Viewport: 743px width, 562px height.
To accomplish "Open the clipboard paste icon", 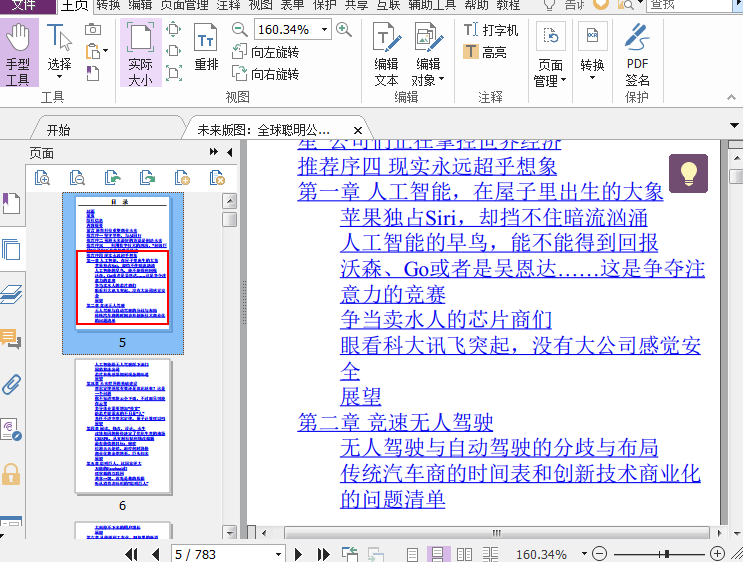I will (93, 51).
